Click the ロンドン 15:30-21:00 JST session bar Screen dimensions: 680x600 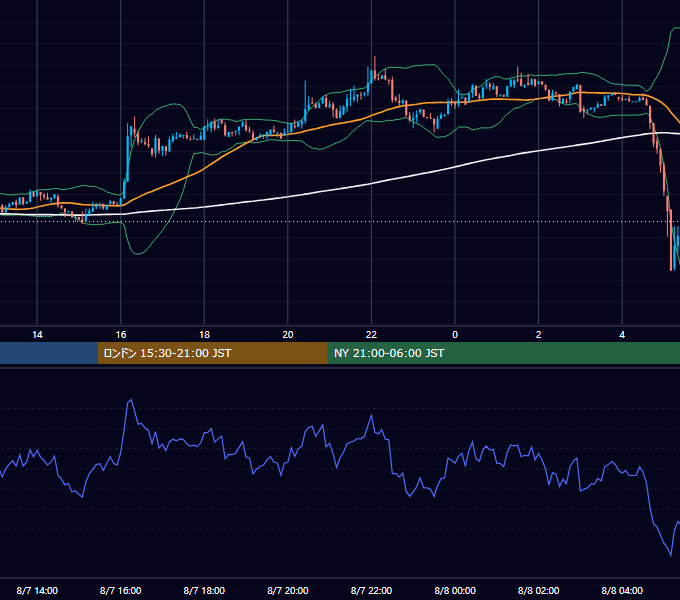point(212,353)
